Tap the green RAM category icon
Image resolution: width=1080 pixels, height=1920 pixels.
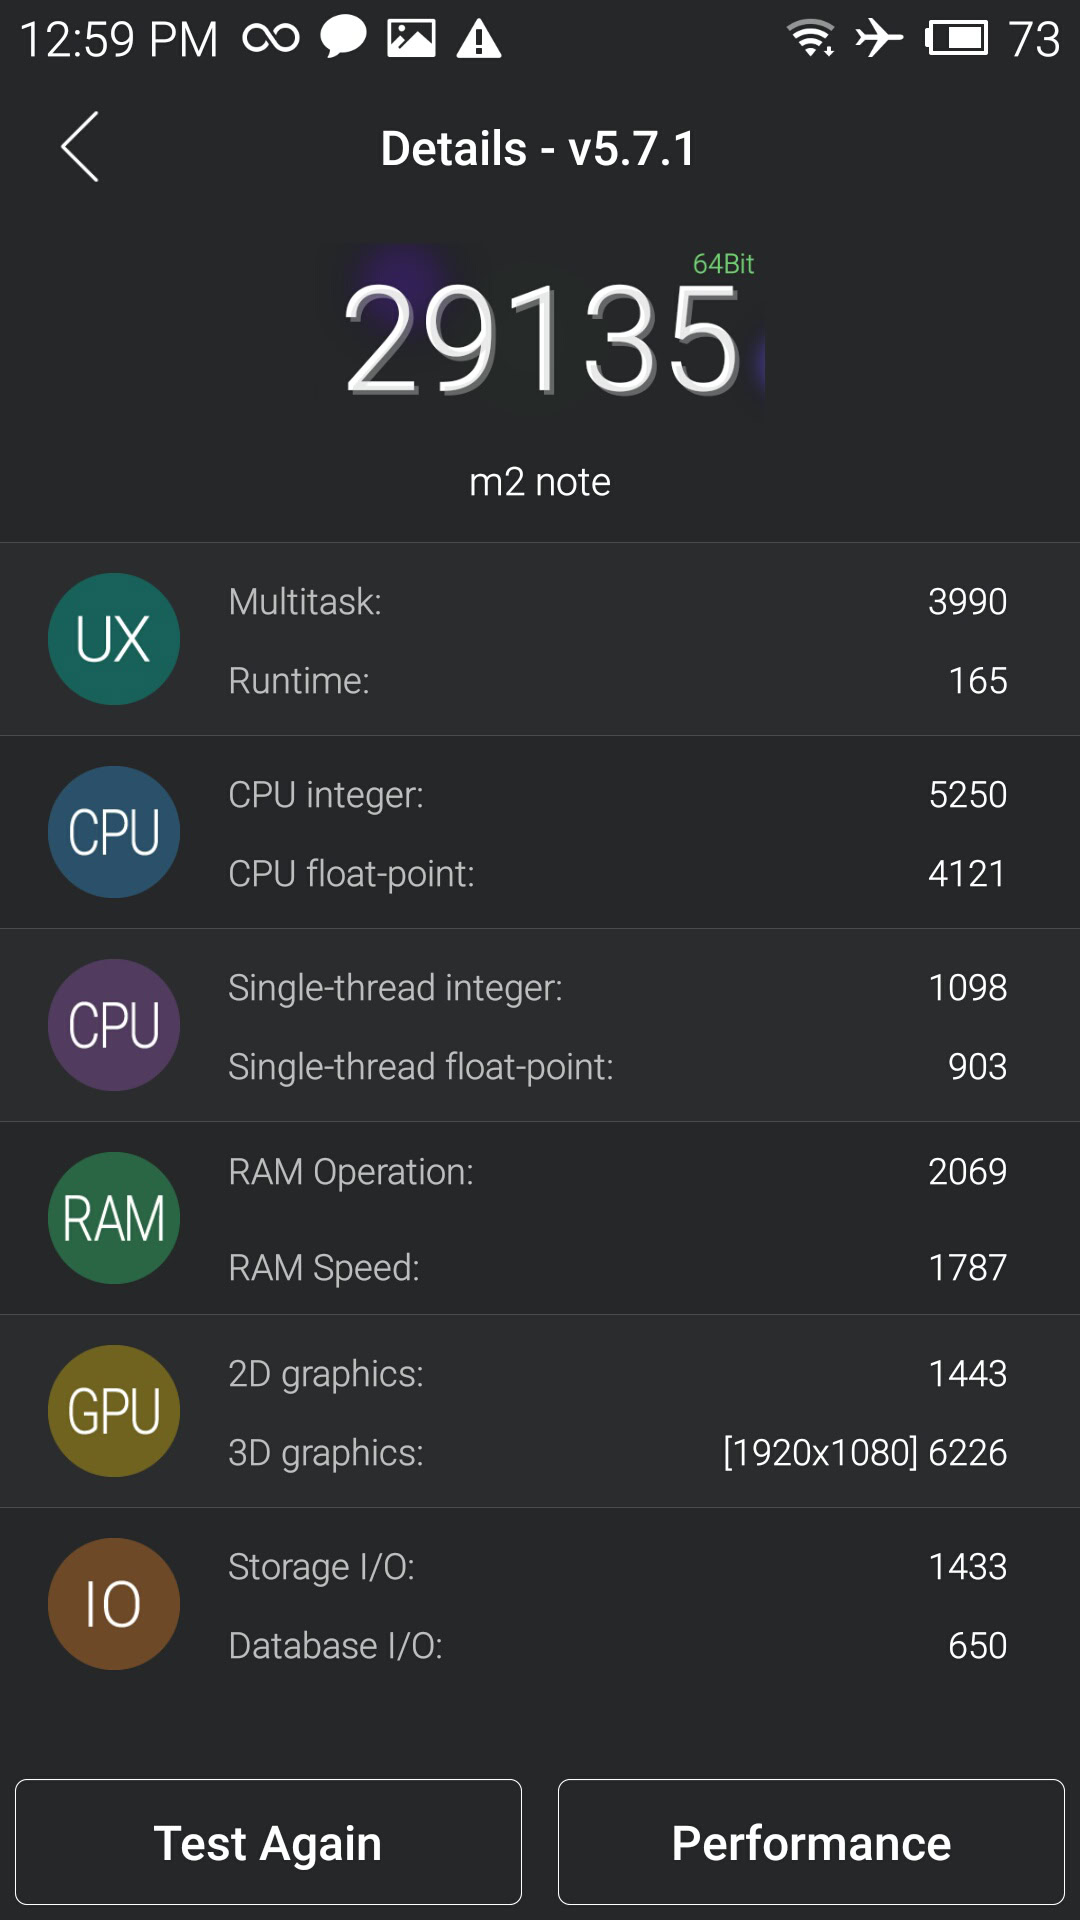click(114, 1218)
